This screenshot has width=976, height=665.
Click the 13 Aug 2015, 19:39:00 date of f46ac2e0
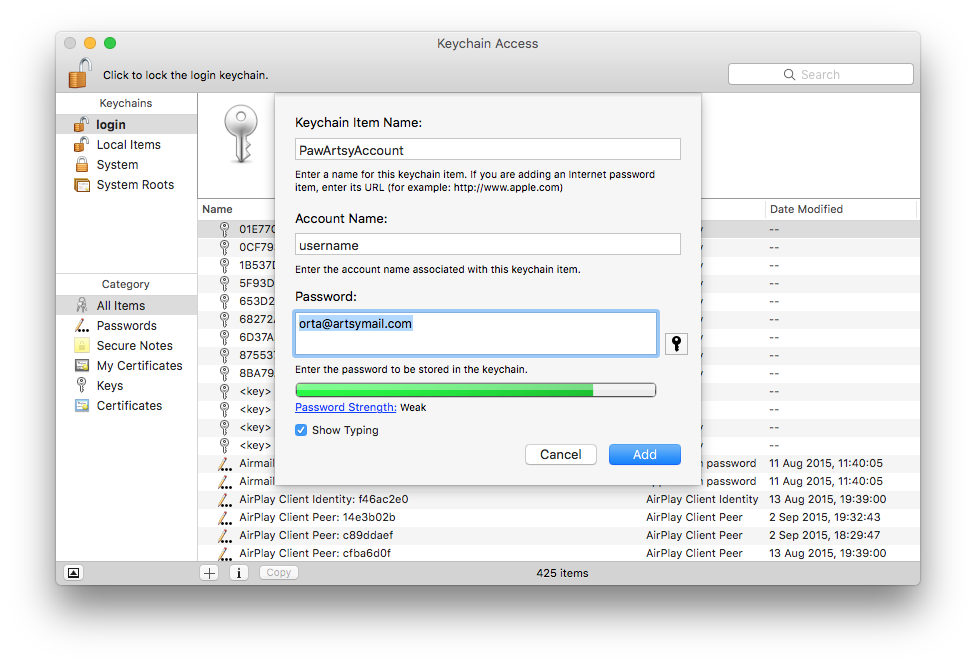[x=827, y=499]
